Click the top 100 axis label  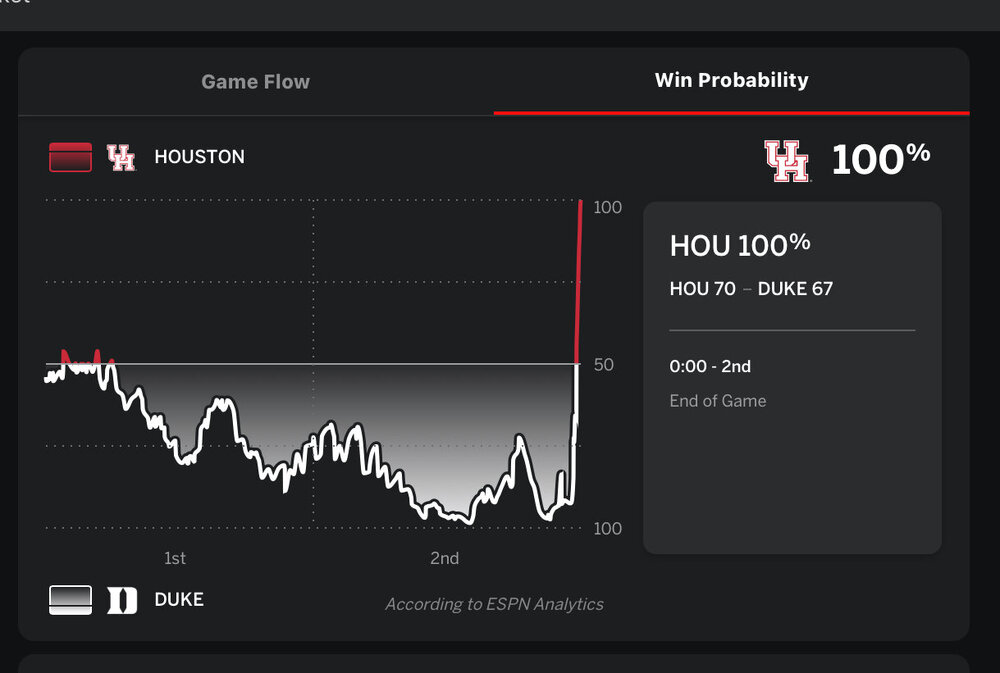pos(607,207)
